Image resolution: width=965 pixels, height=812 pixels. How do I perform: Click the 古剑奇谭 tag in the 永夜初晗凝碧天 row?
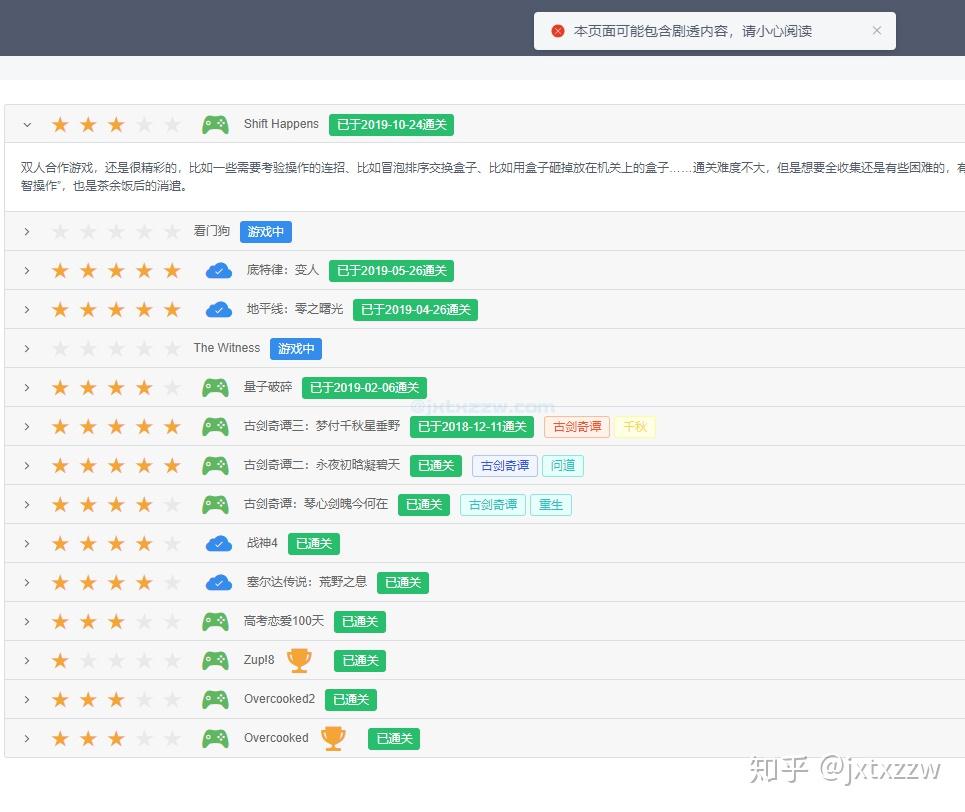pos(505,465)
